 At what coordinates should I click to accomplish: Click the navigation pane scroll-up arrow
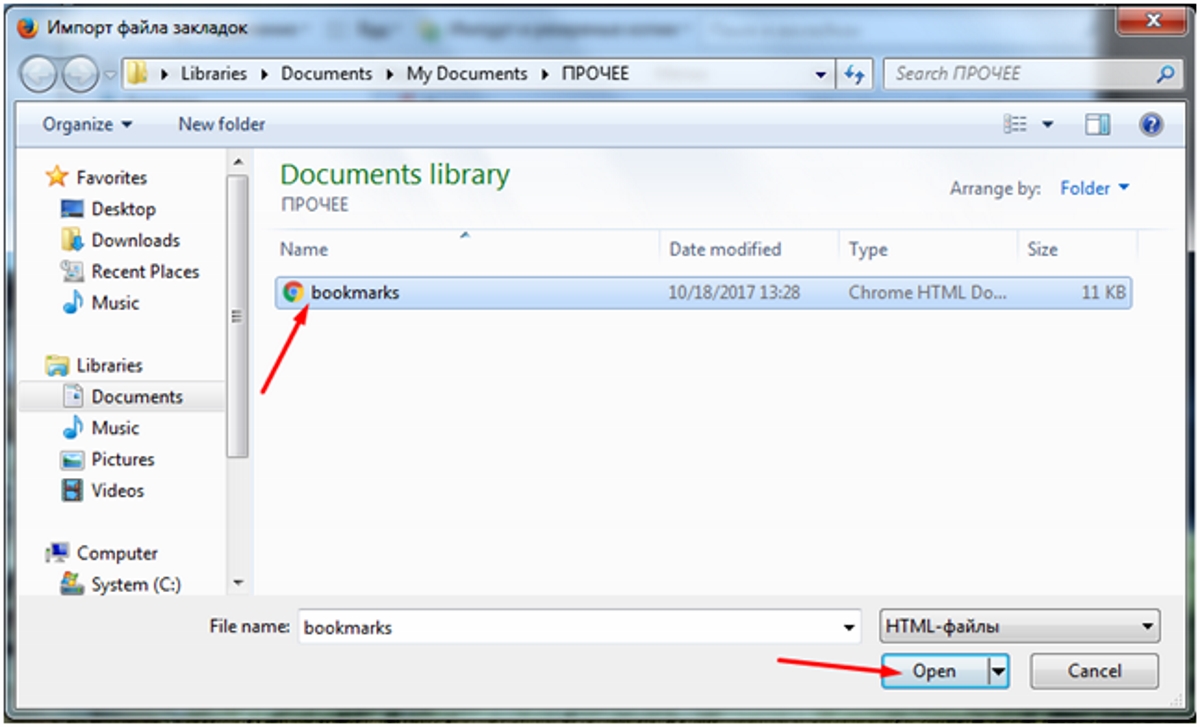coord(238,161)
